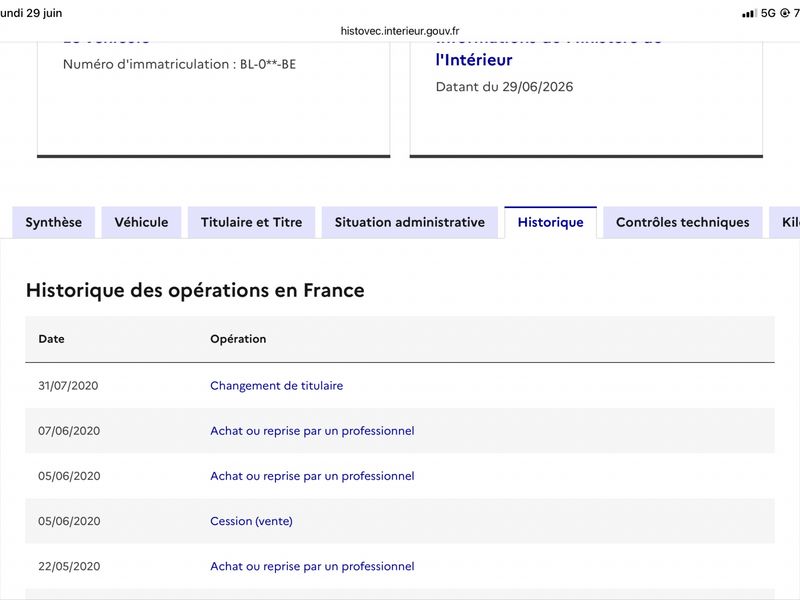800x600 pixels.
Task: Tap the histovec.interieur.gouv.fr address bar
Action: (x=400, y=31)
